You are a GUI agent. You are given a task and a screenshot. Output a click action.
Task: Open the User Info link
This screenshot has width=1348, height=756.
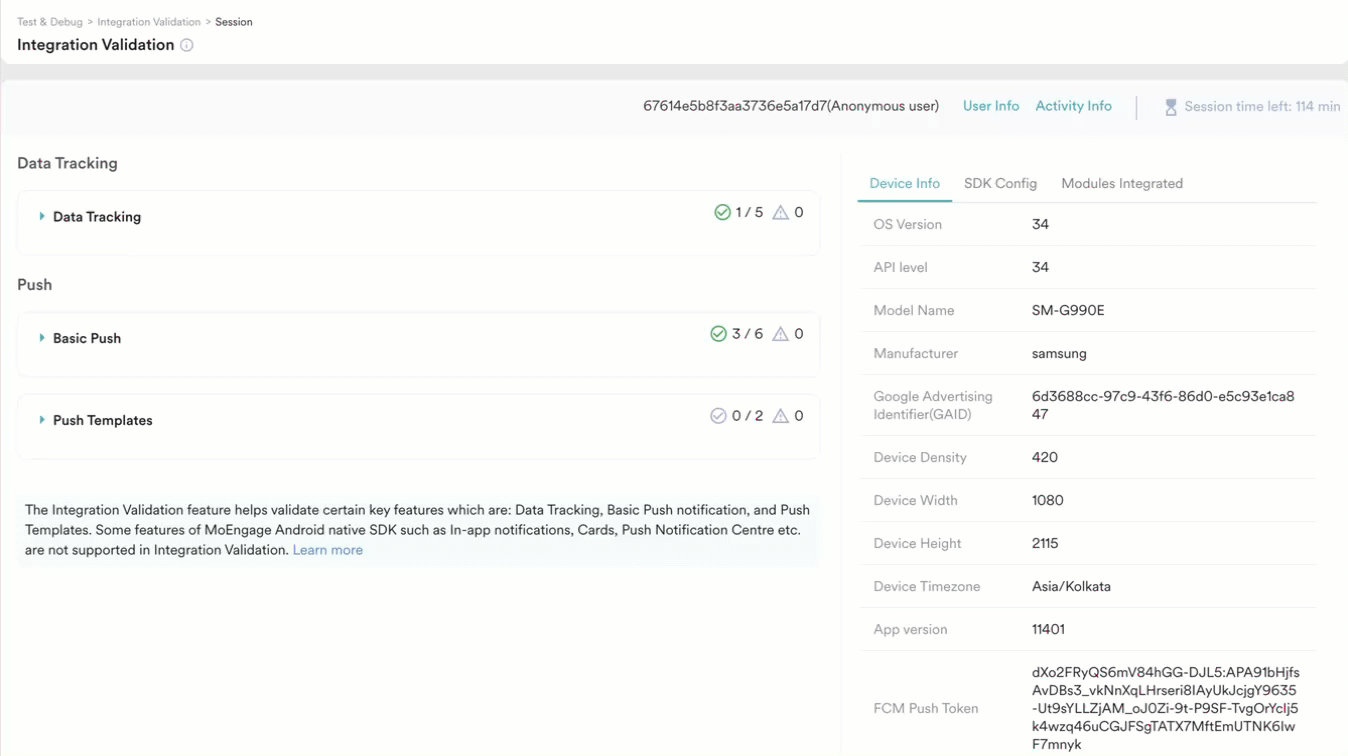point(990,106)
